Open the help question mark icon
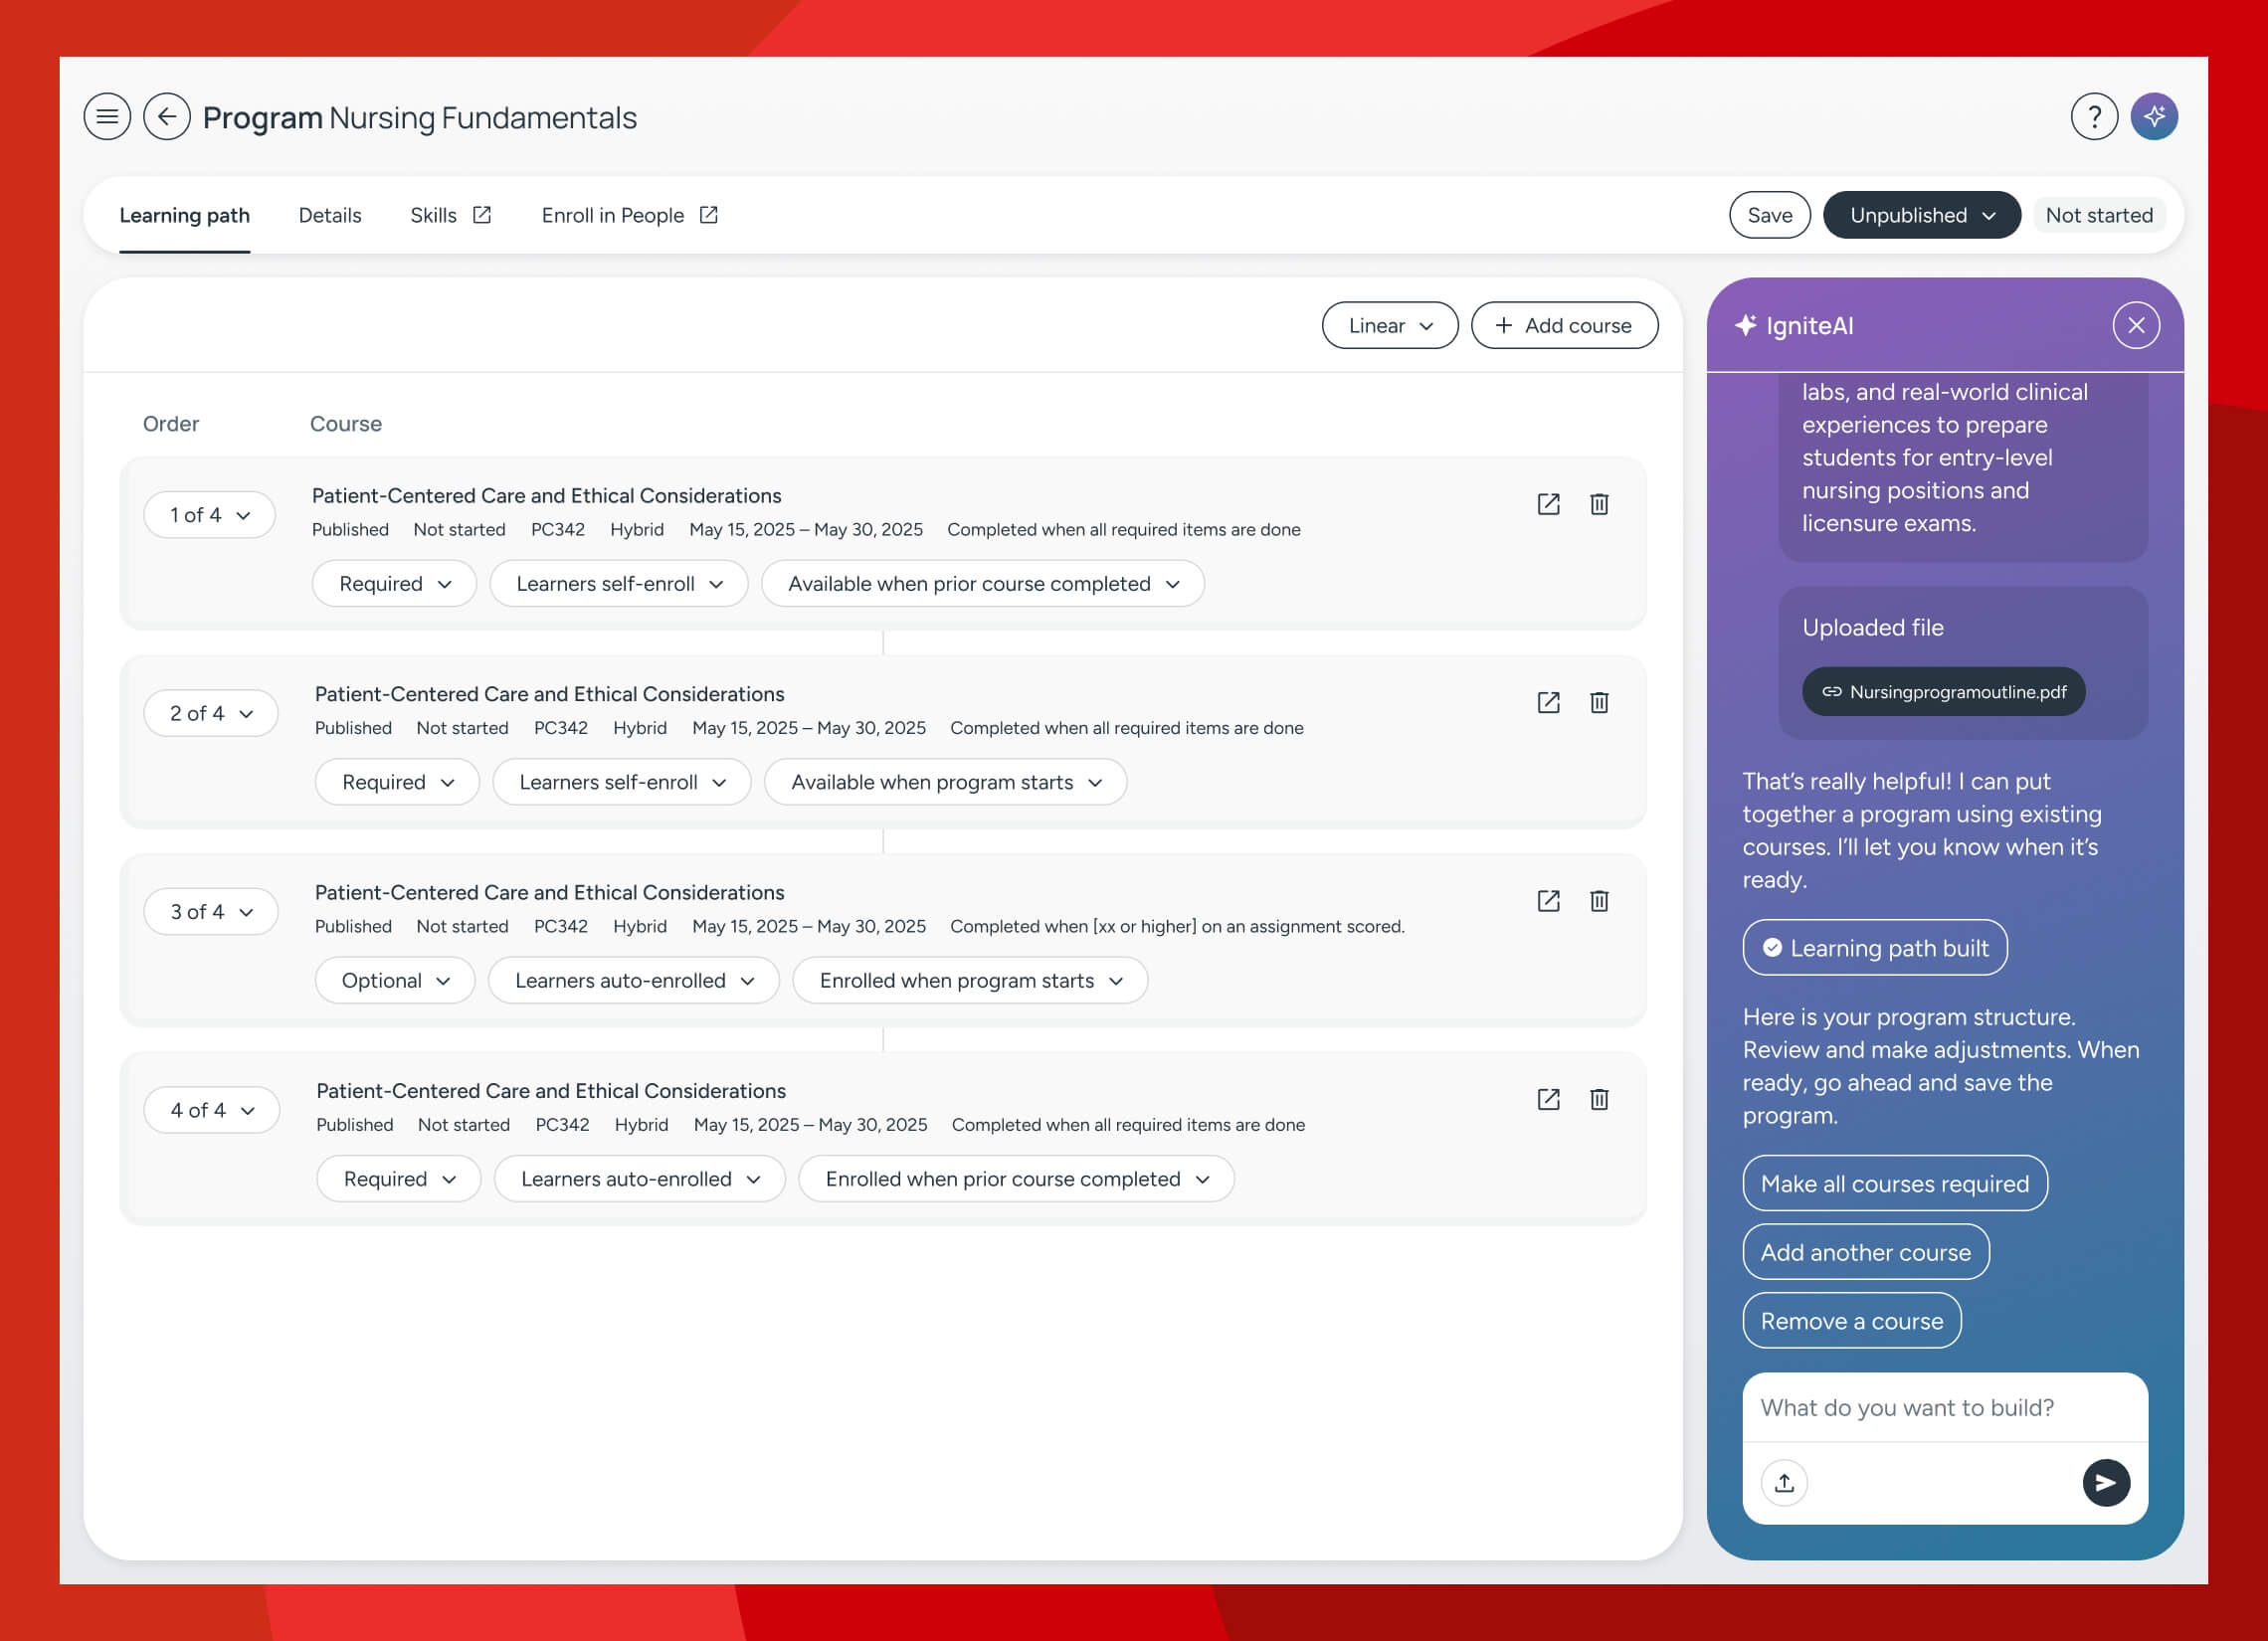2268x1641 pixels. point(2093,117)
